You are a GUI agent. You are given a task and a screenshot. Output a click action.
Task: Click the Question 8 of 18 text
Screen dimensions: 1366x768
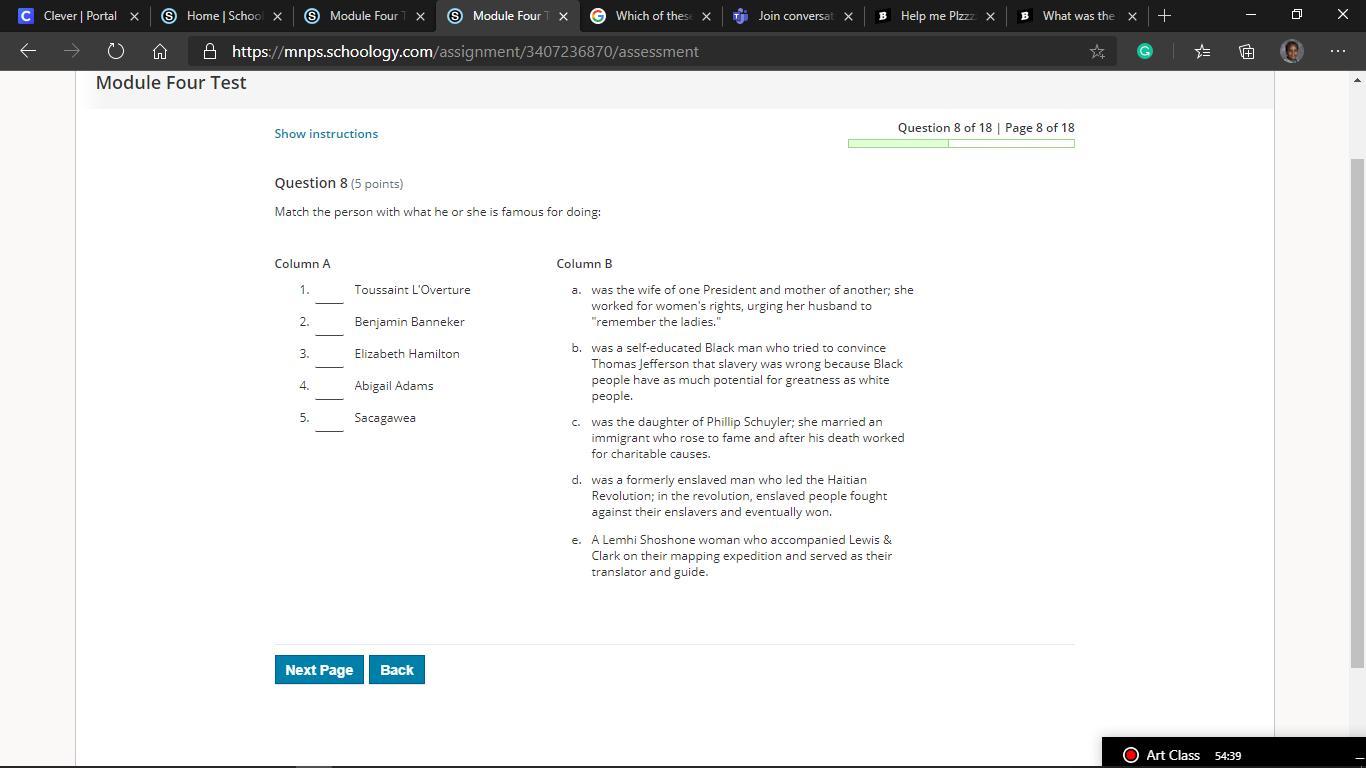[x=945, y=127]
